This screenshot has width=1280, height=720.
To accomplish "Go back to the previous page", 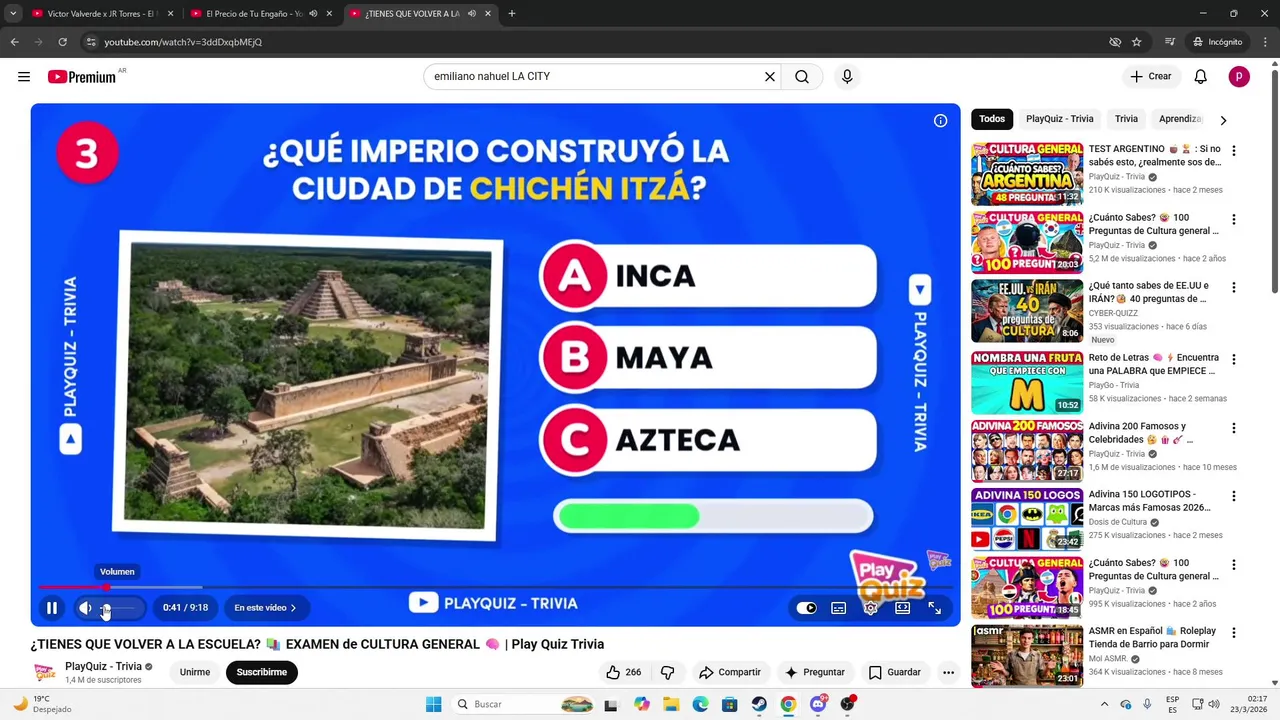I will click(15, 42).
